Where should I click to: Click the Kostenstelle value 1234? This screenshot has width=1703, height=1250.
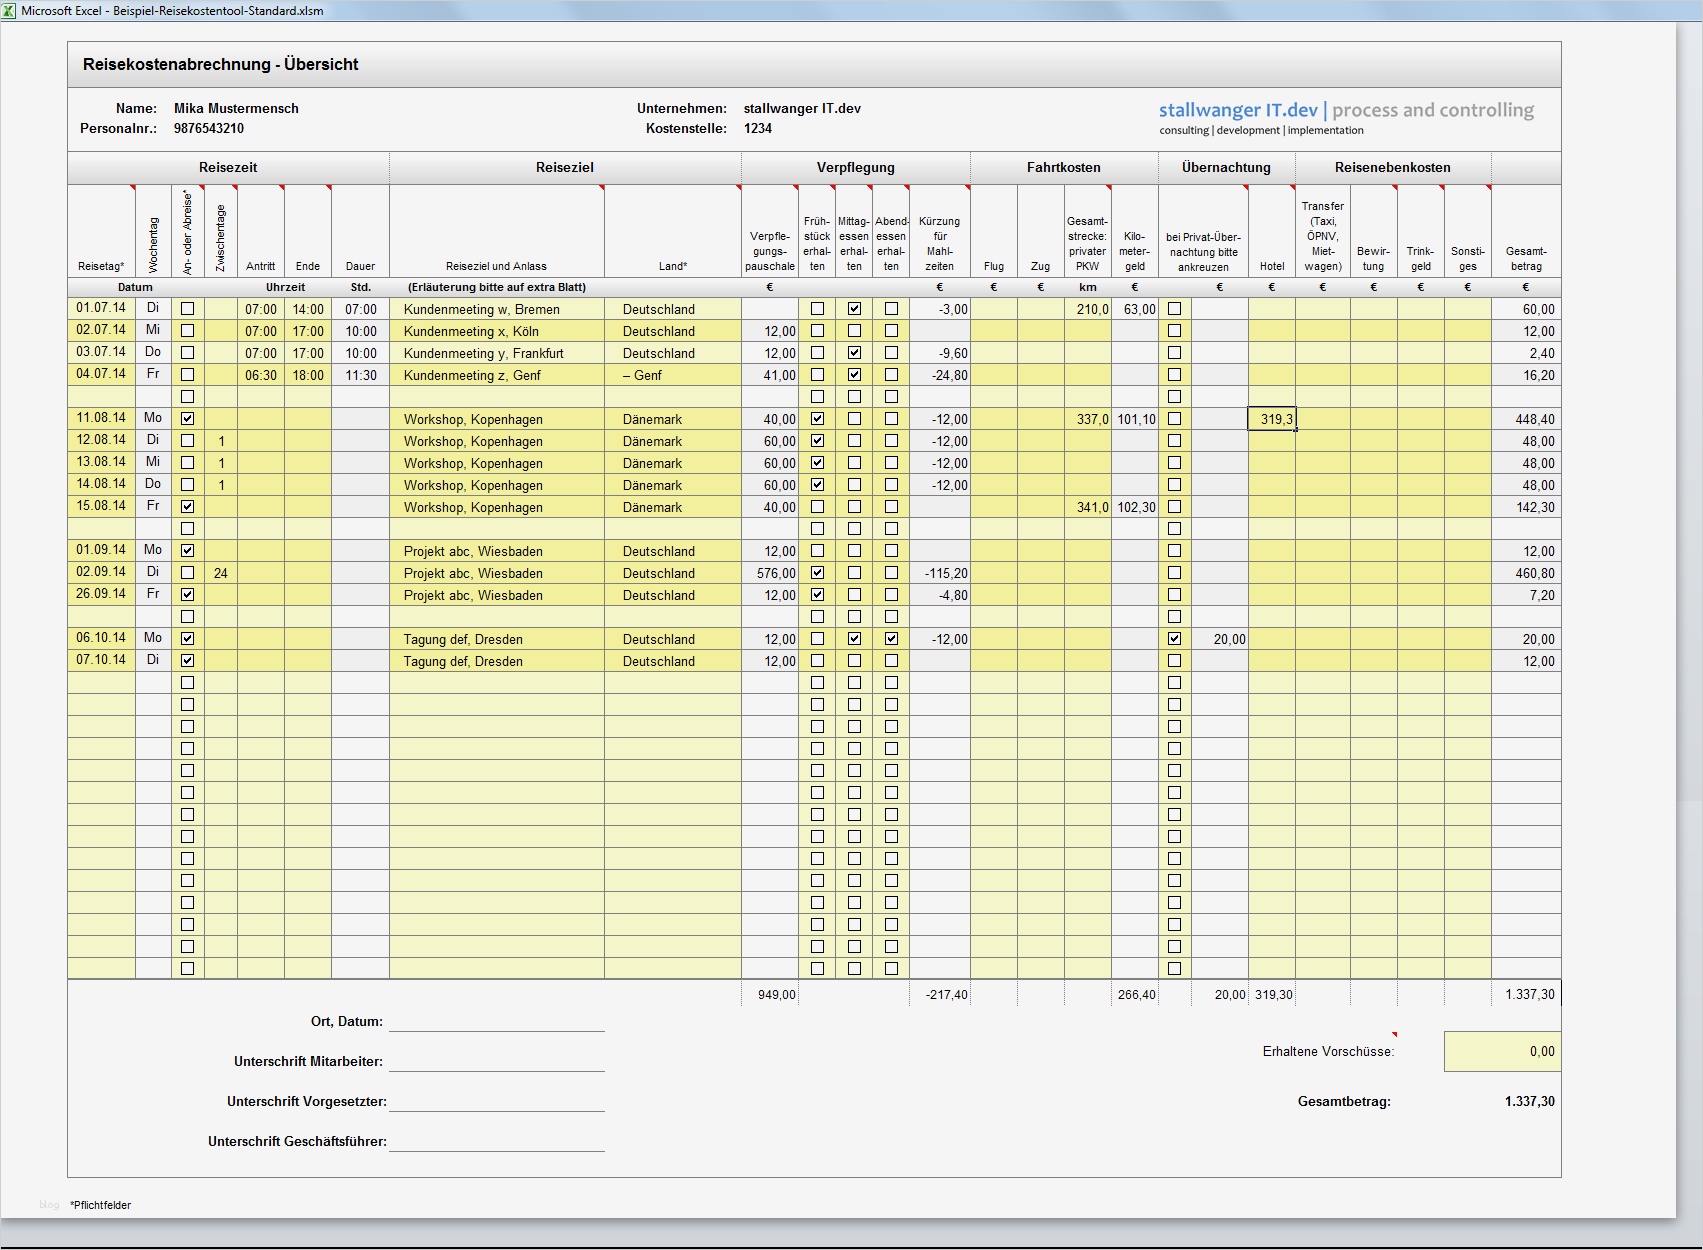pyautogui.click(x=758, y=128)
